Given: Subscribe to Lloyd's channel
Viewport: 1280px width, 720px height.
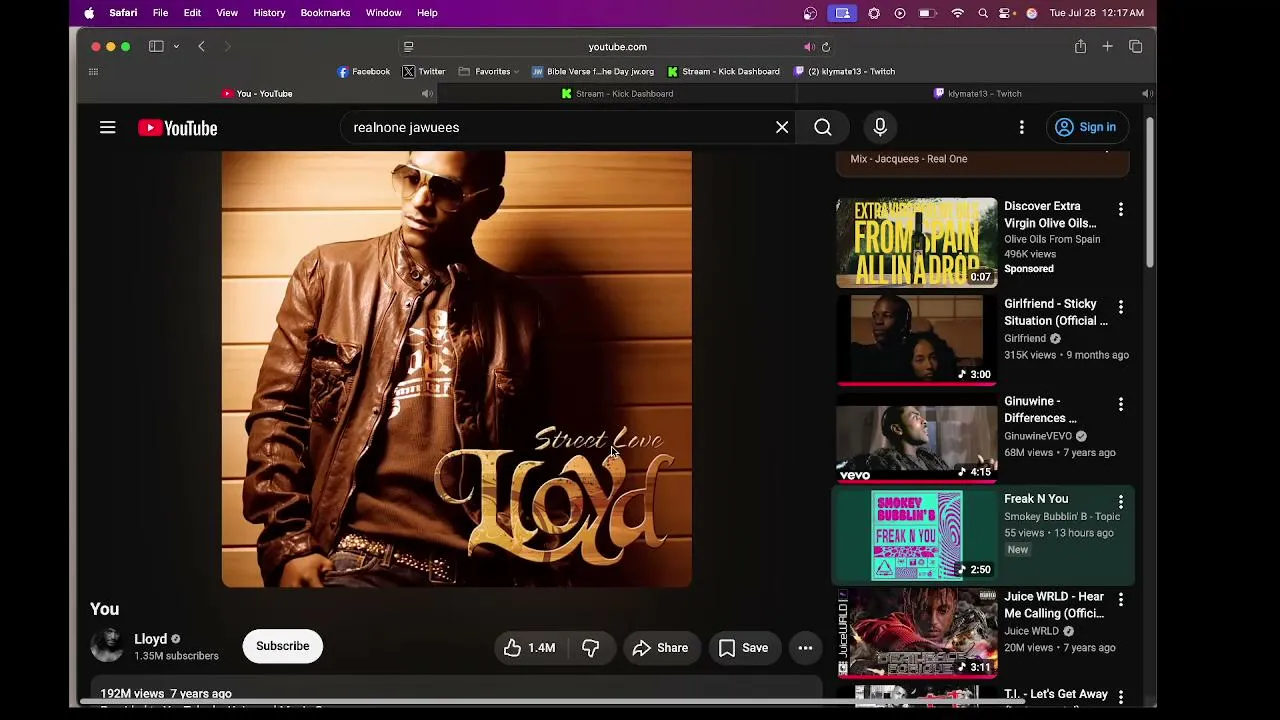Looking at the screenshot, I should tap(283, 646).
